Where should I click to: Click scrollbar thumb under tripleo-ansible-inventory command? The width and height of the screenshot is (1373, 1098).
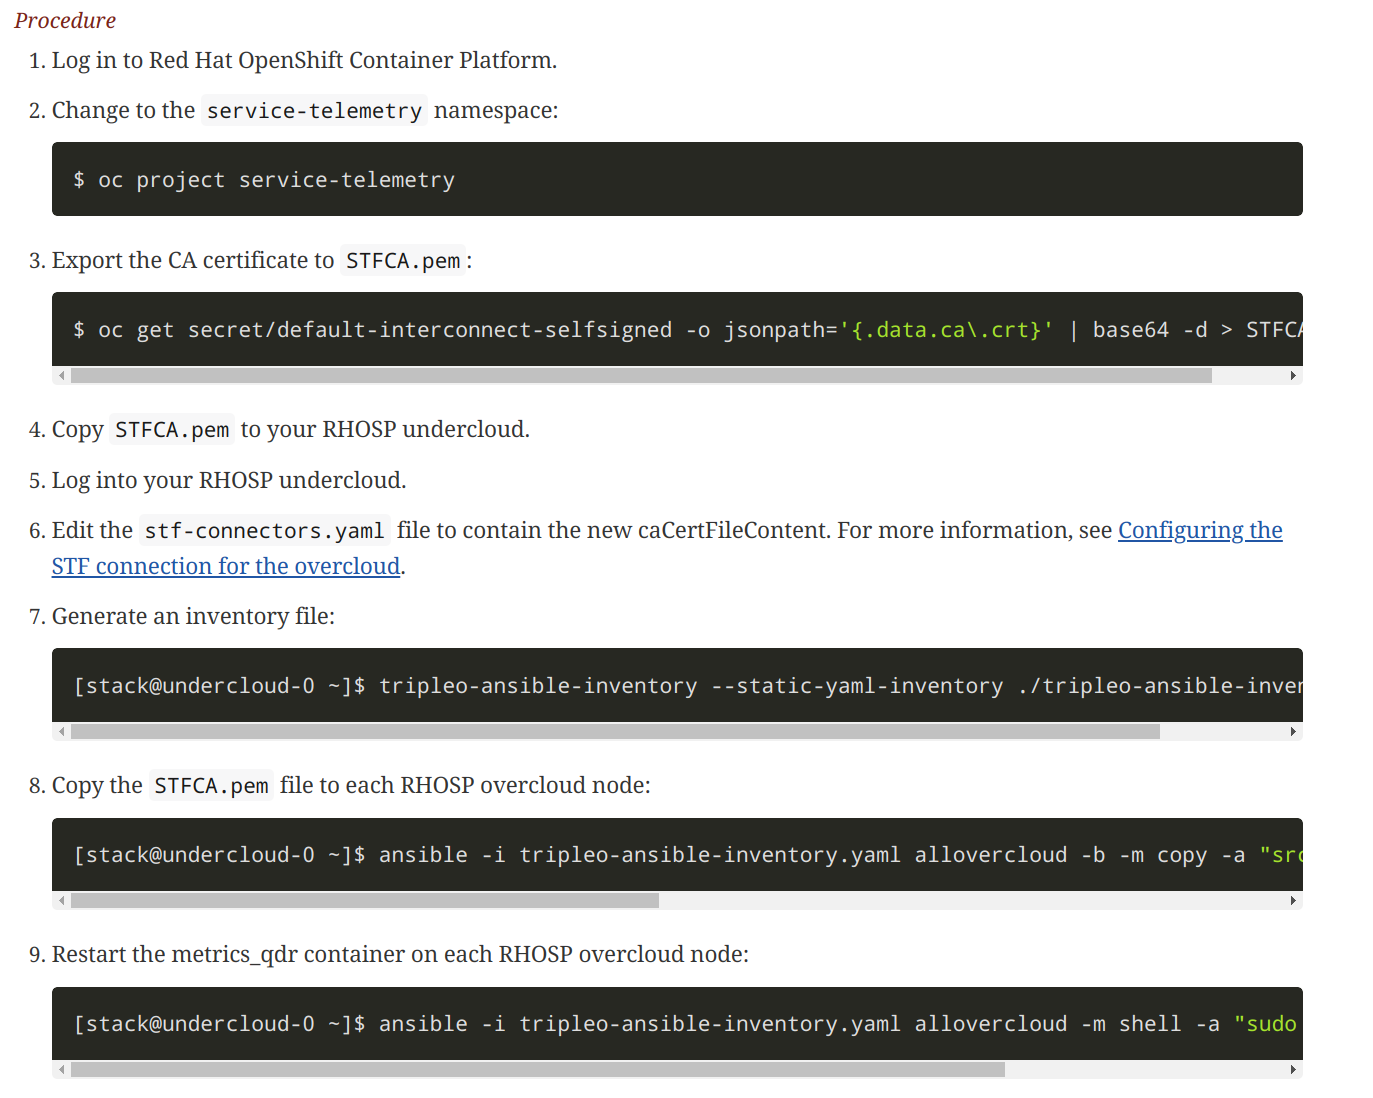(615, 732)
